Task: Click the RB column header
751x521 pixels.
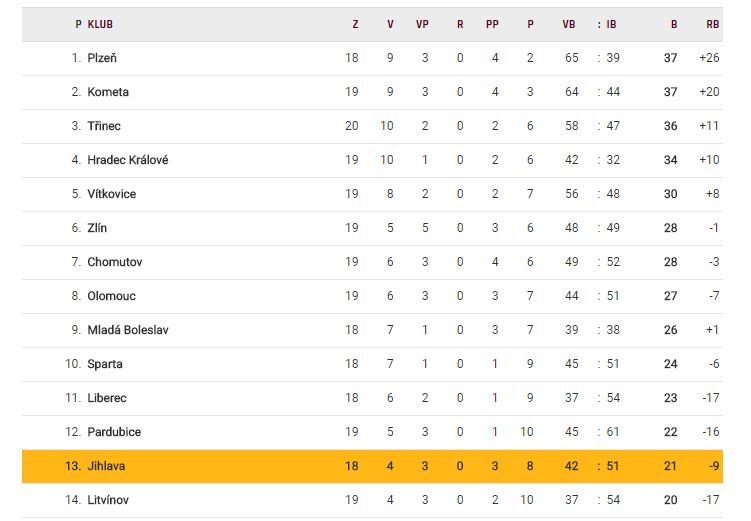Action: pos(712,24)
